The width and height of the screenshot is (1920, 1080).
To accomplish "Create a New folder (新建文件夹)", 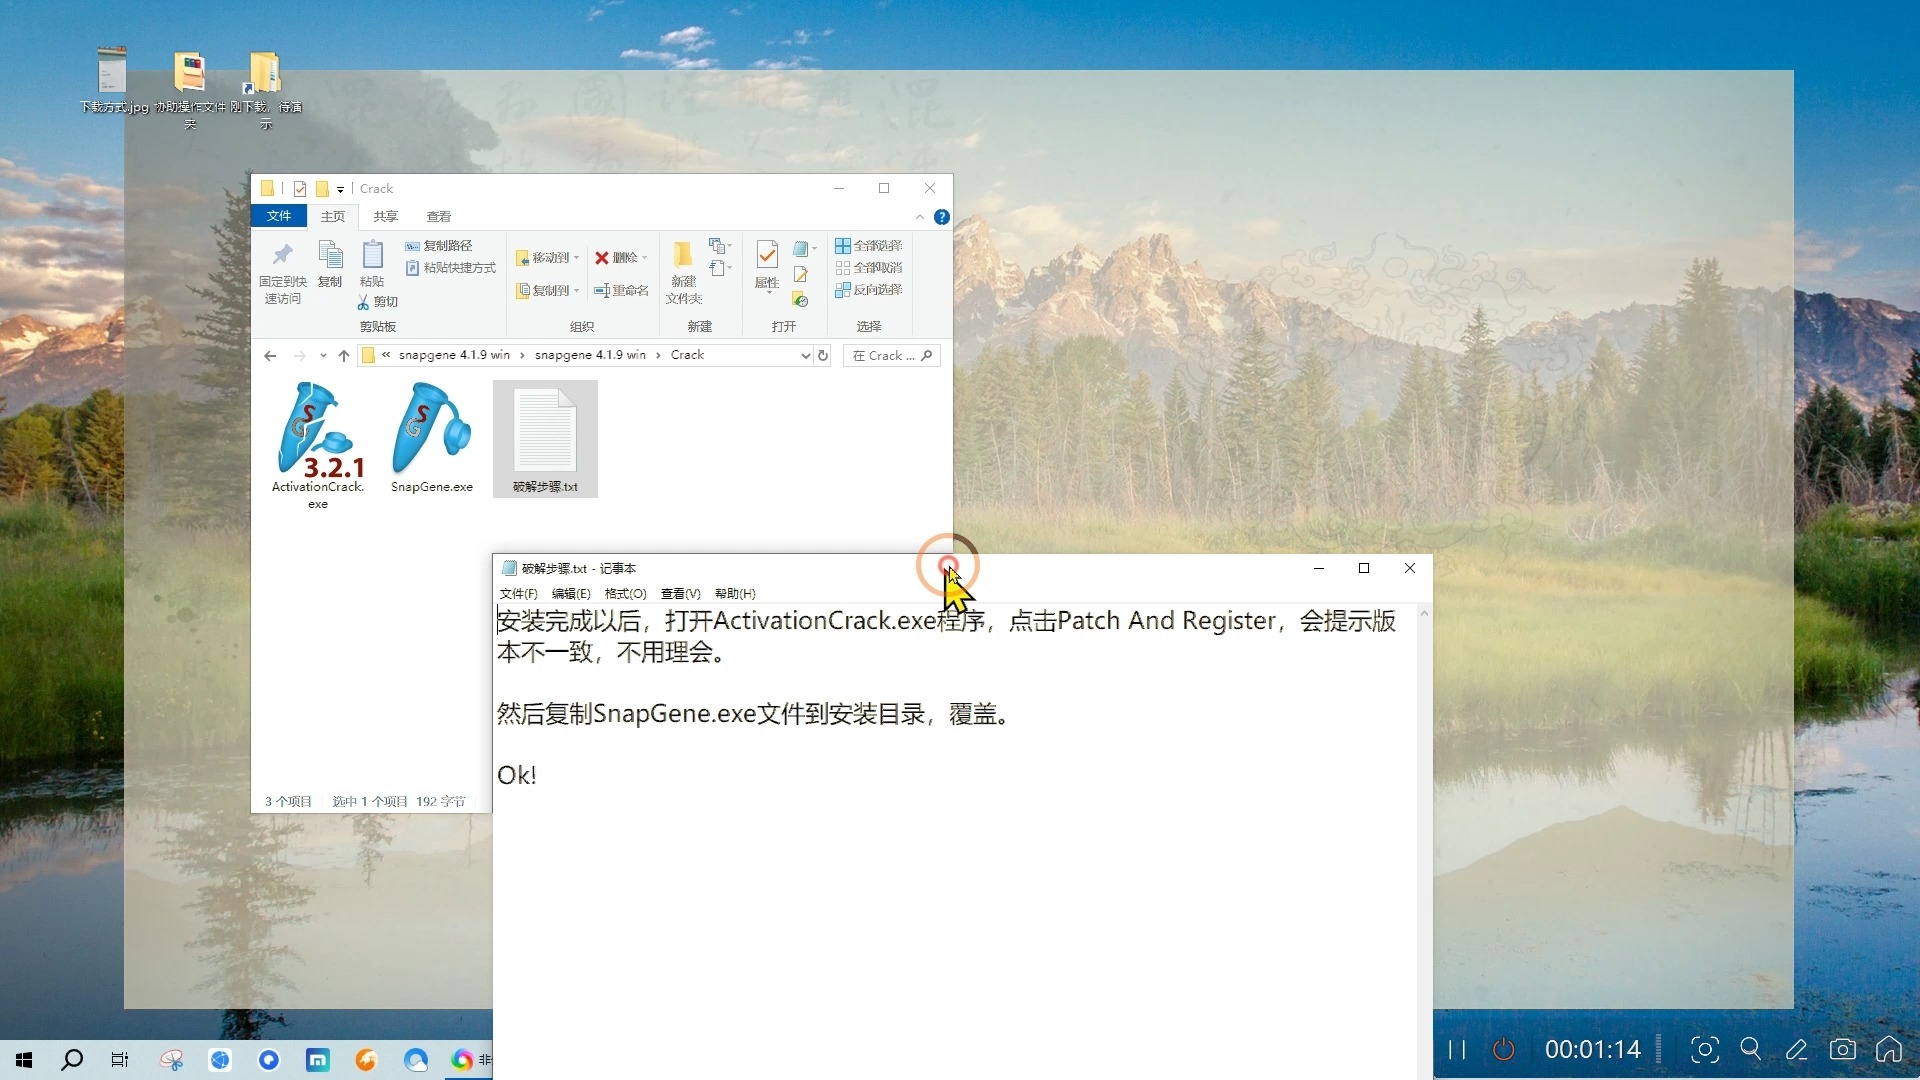I will (x=684, y=273).
